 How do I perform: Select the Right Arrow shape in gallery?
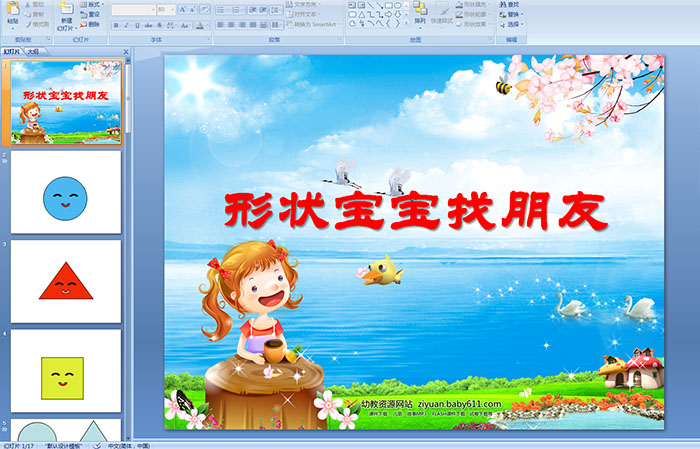click(388, 14)
